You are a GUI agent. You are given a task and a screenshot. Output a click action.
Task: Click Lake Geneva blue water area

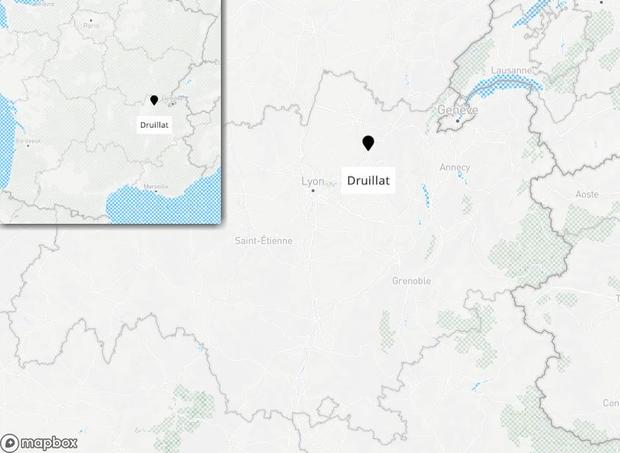coord(502,85)
